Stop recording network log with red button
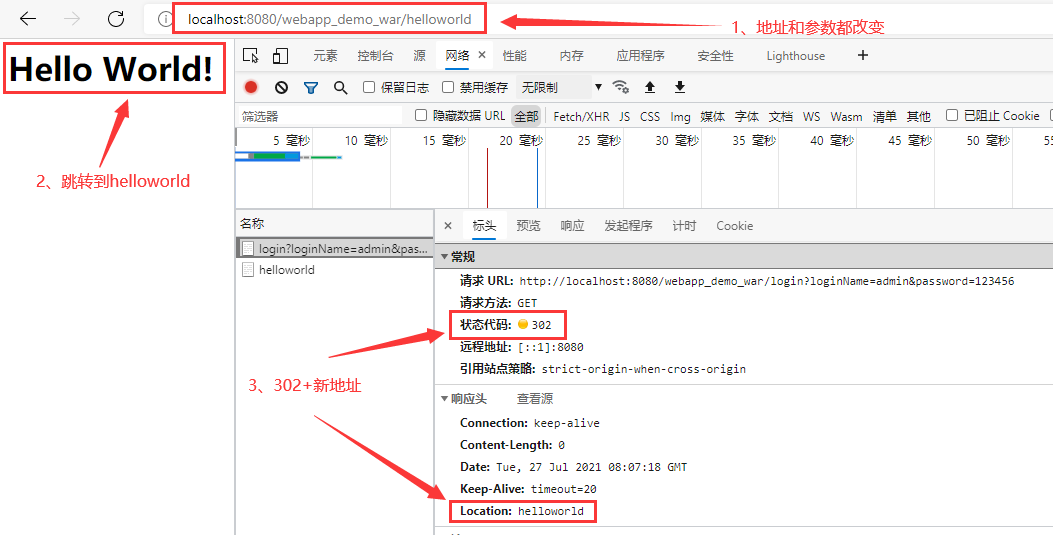Image resolution: width=1053 pixels, height=535 pixels. tap(251, 87)
